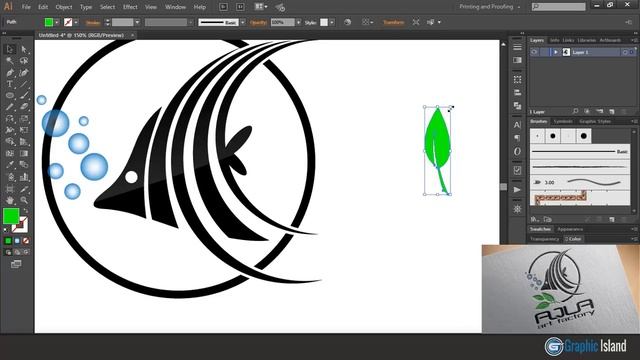The height and width of the screenshot is (360, 640).
Task: Open the Paragraph panel icon in dock
Action: 517,138
